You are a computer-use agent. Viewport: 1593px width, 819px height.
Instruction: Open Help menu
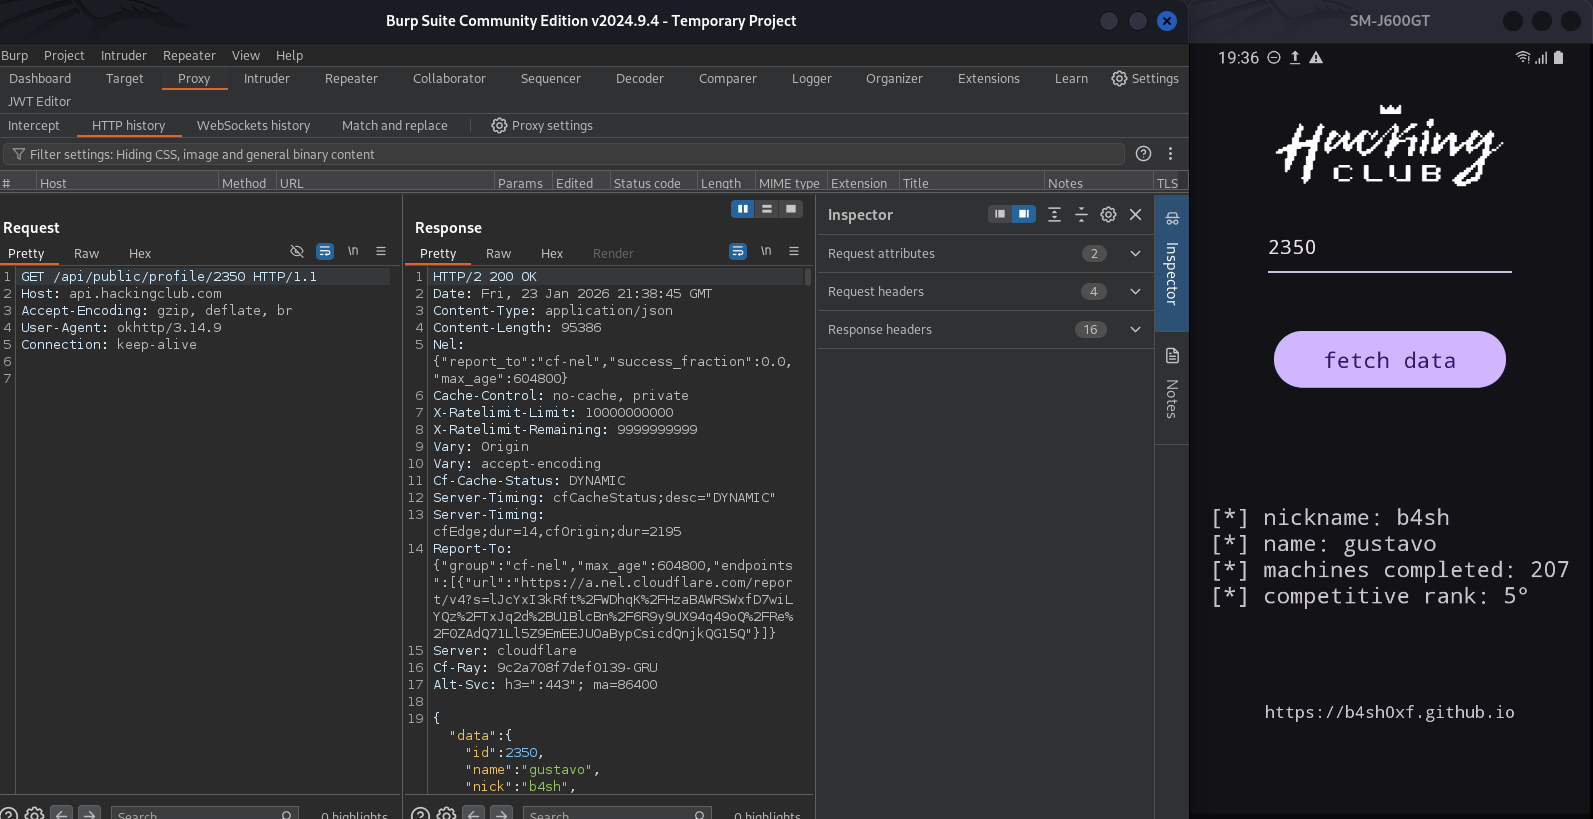click(290, 55)
